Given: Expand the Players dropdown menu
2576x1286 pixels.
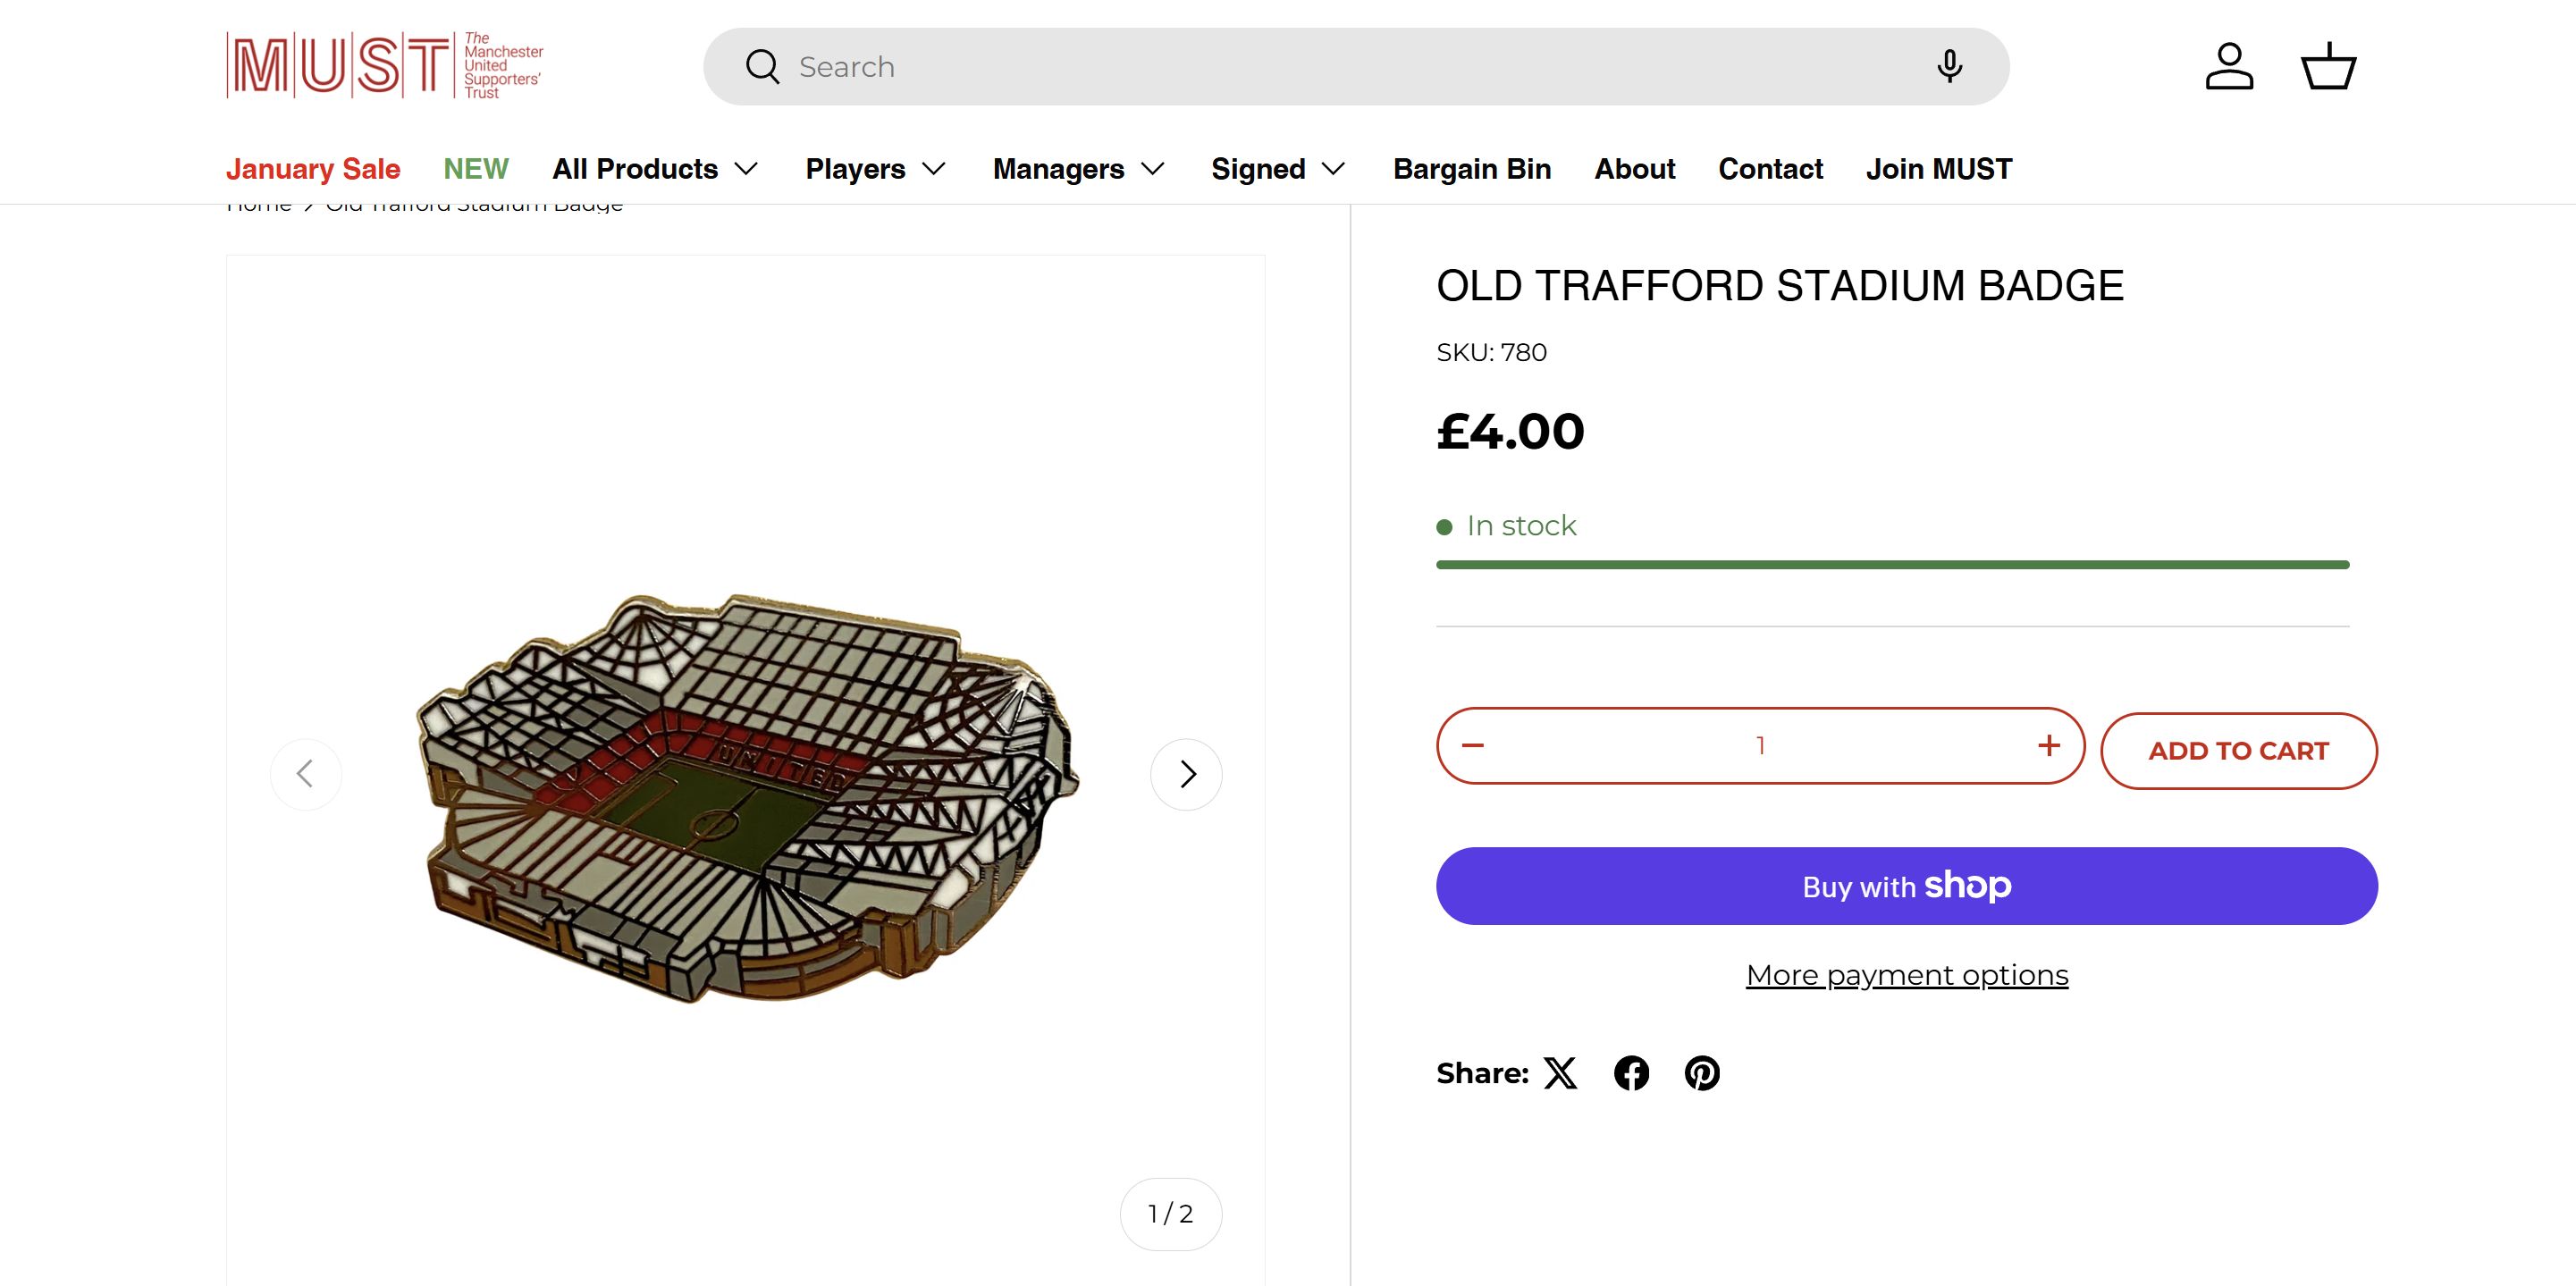Looking at the screenshot, I should point(875,169).
